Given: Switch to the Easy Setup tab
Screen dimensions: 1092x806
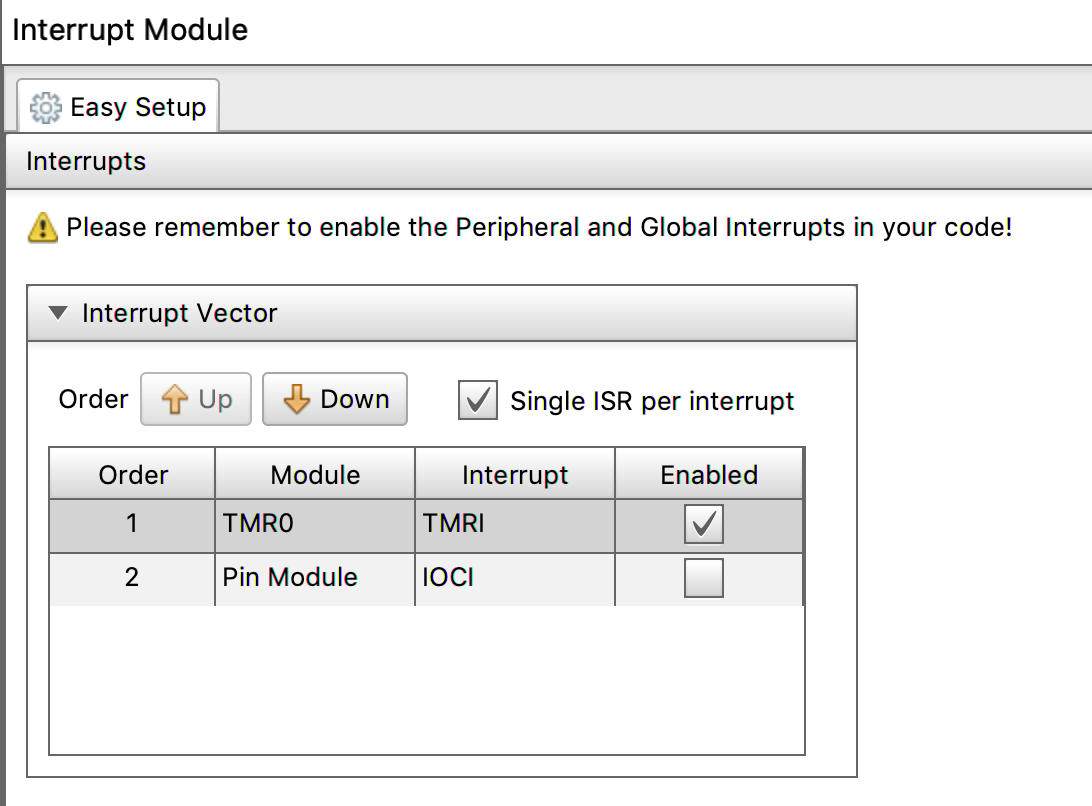Looking at the screenshot, I should [119, 107].
